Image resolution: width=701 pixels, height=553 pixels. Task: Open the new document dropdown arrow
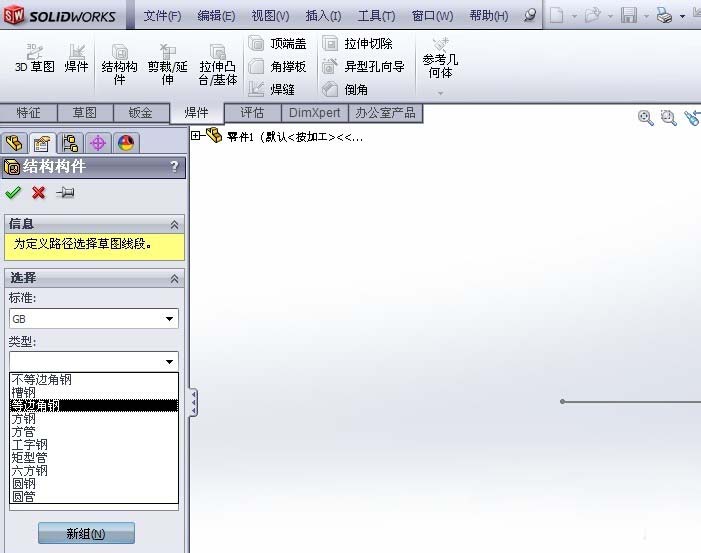click(x=574, y=17)
